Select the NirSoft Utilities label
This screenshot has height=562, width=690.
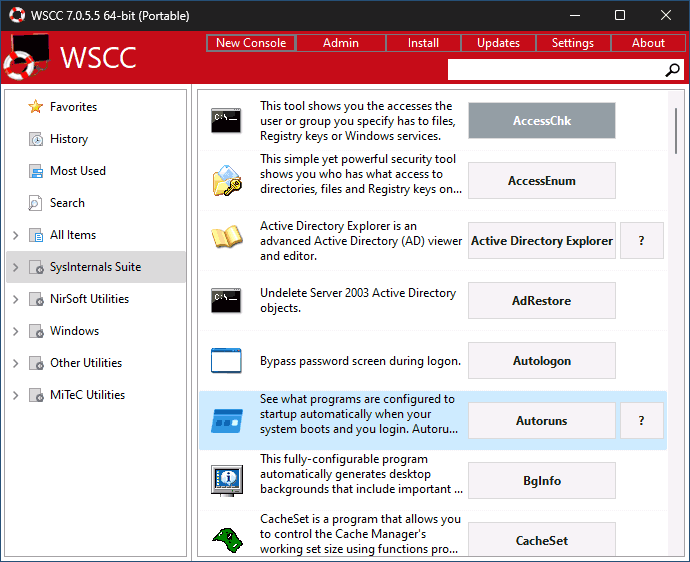click(89, 299)
